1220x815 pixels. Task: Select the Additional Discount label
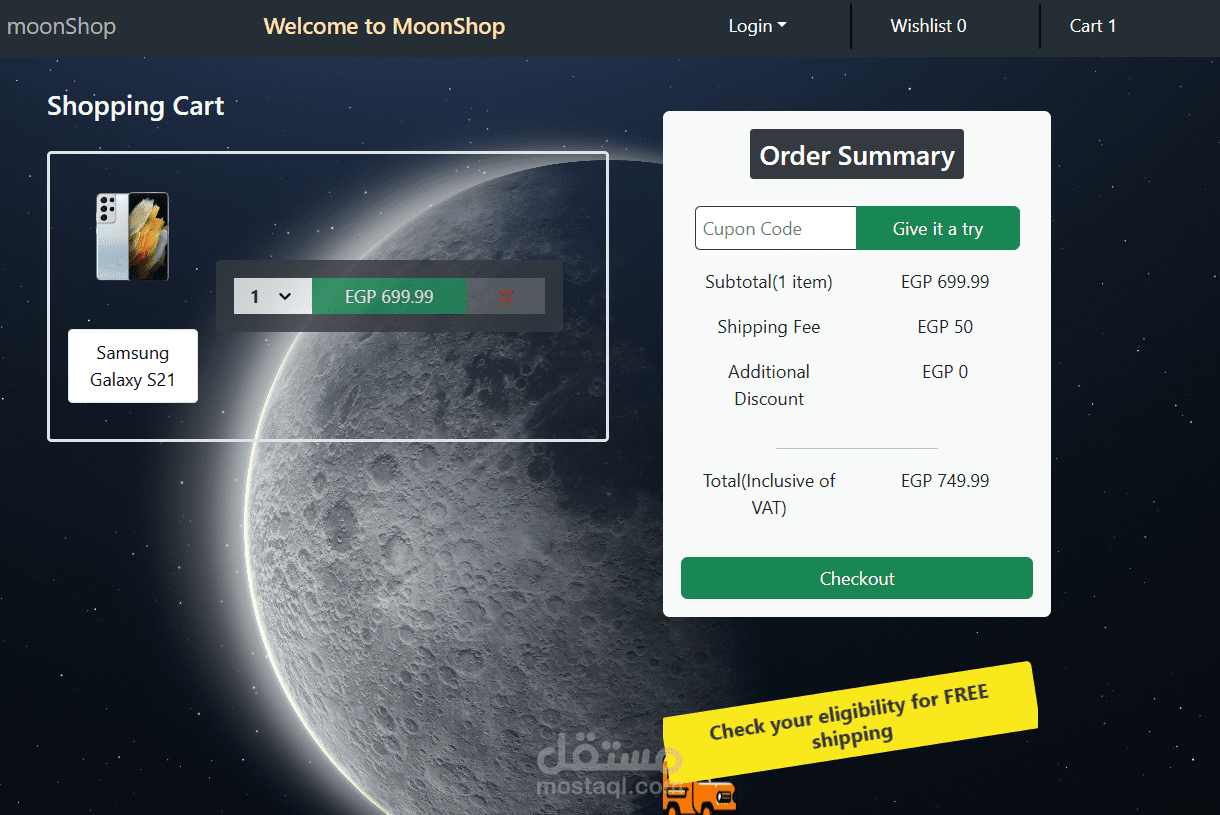point(769,385)
